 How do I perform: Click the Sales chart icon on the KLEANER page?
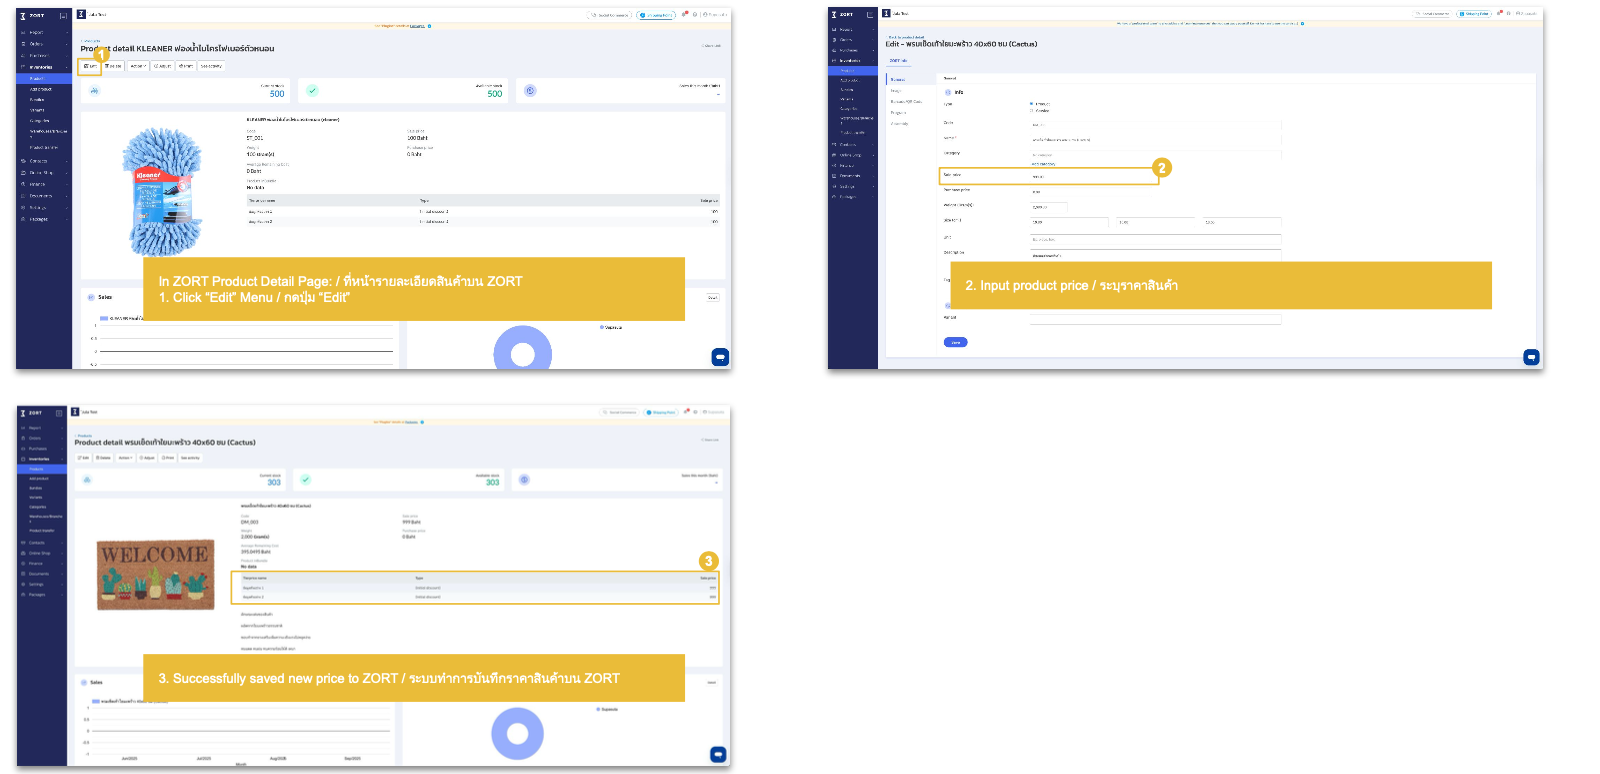click(92, 297)
